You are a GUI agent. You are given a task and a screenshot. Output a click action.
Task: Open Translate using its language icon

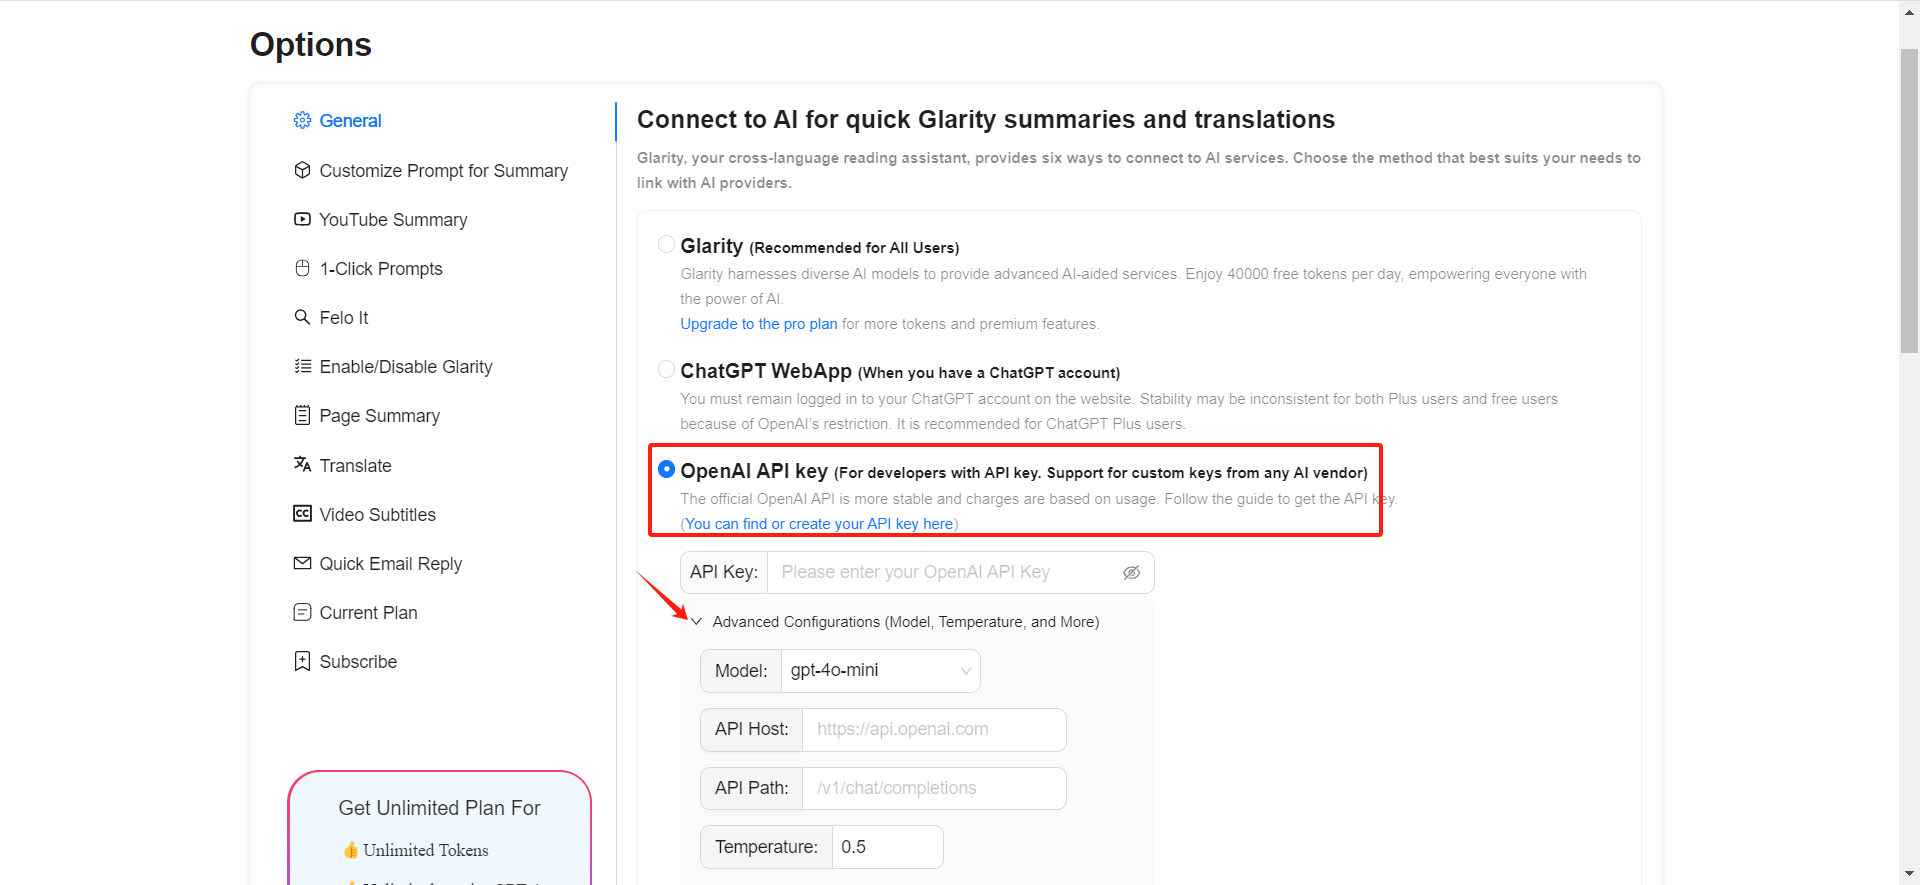[302, 465]
